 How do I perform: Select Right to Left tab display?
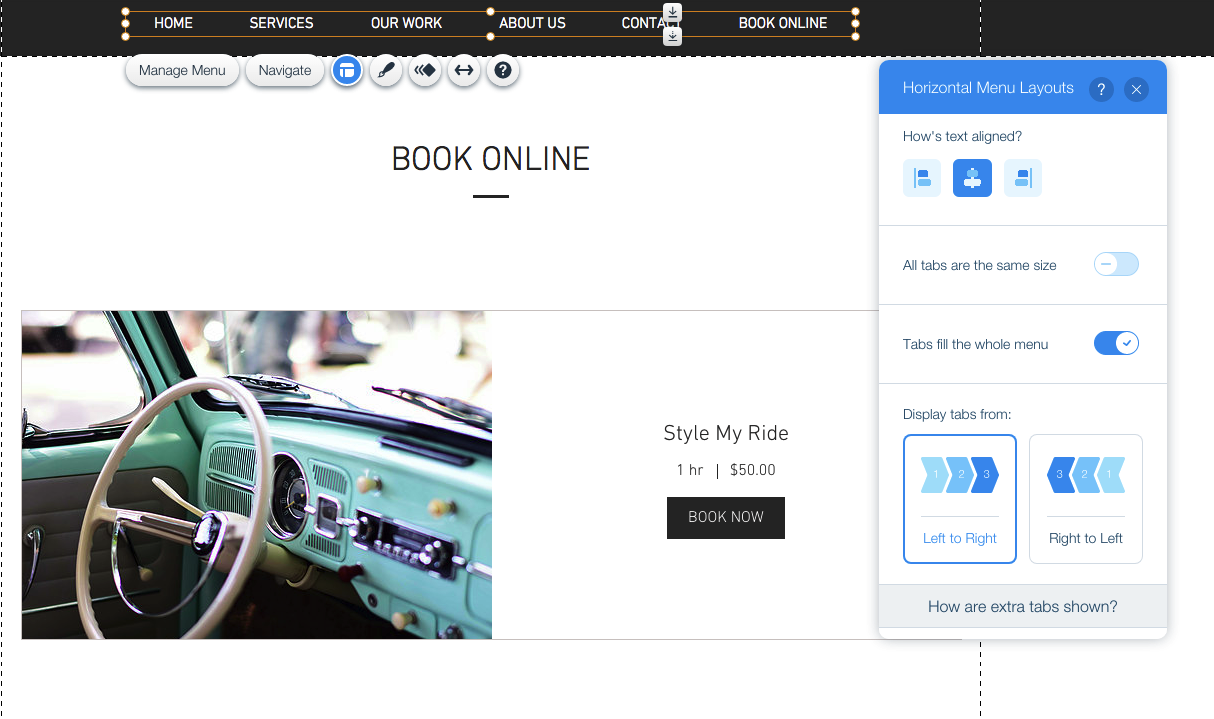[1085, 498]
